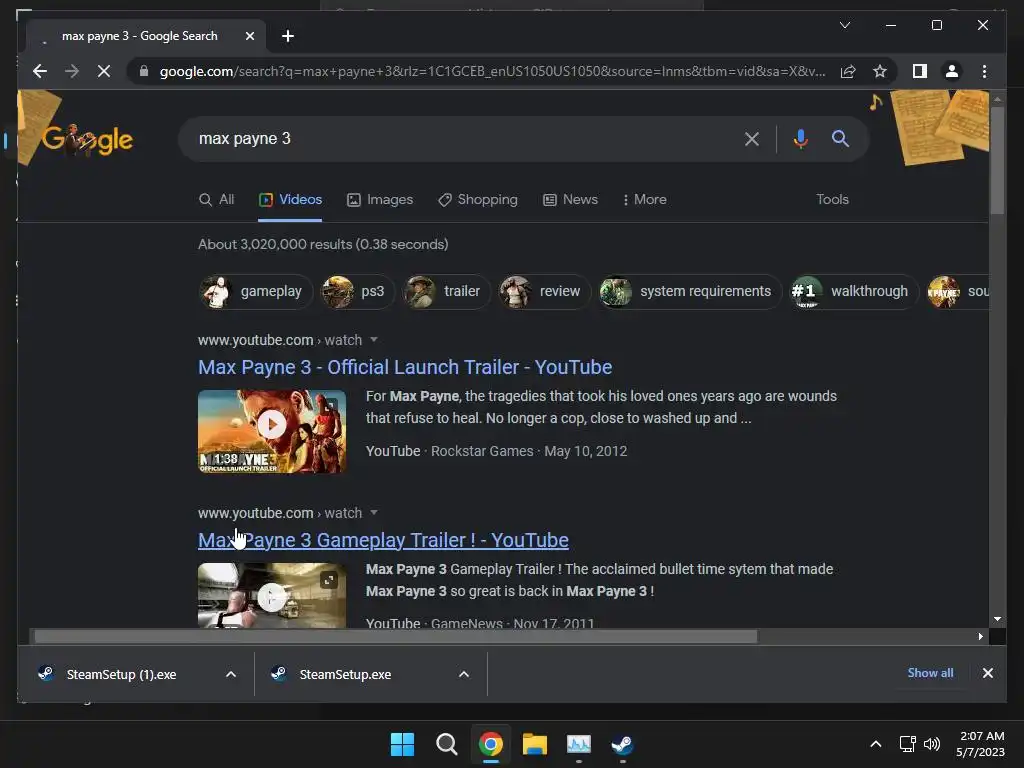Image resolution: width=1024 pixels, height=768 pixels.
Task: Open the Shopping tab
Action: click(477, 199)
